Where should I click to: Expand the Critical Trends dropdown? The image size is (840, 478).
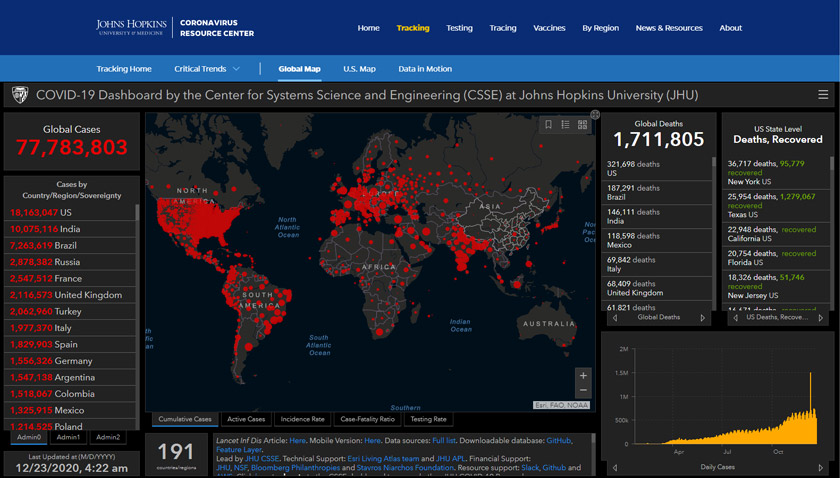coord(207,69)
